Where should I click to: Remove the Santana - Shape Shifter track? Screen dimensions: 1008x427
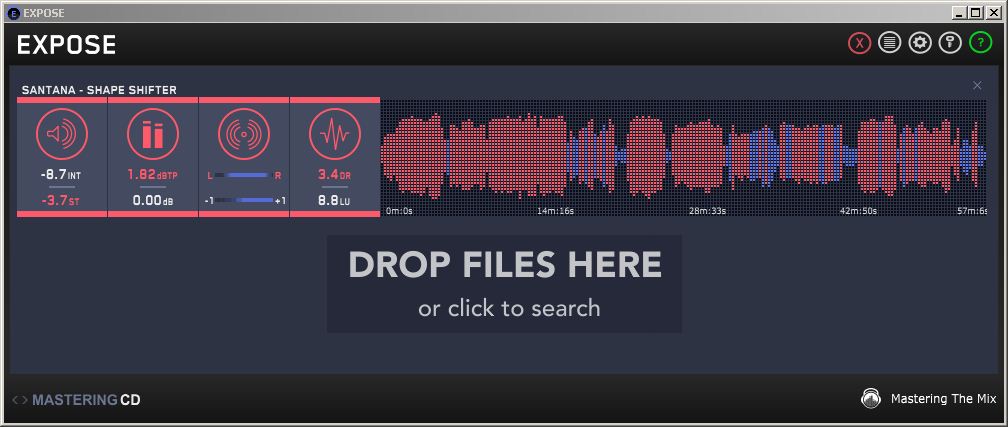pyautogui.click(x=977, y=86)
